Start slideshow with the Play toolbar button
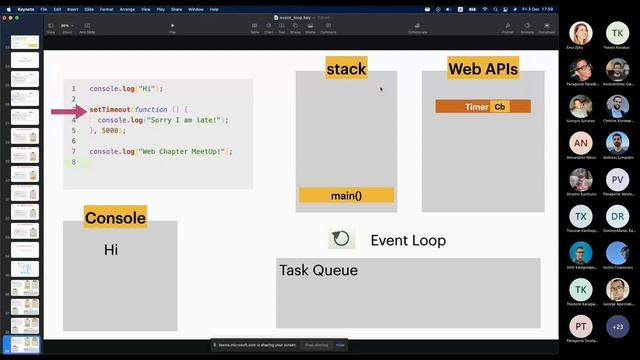 pos(172,28)
